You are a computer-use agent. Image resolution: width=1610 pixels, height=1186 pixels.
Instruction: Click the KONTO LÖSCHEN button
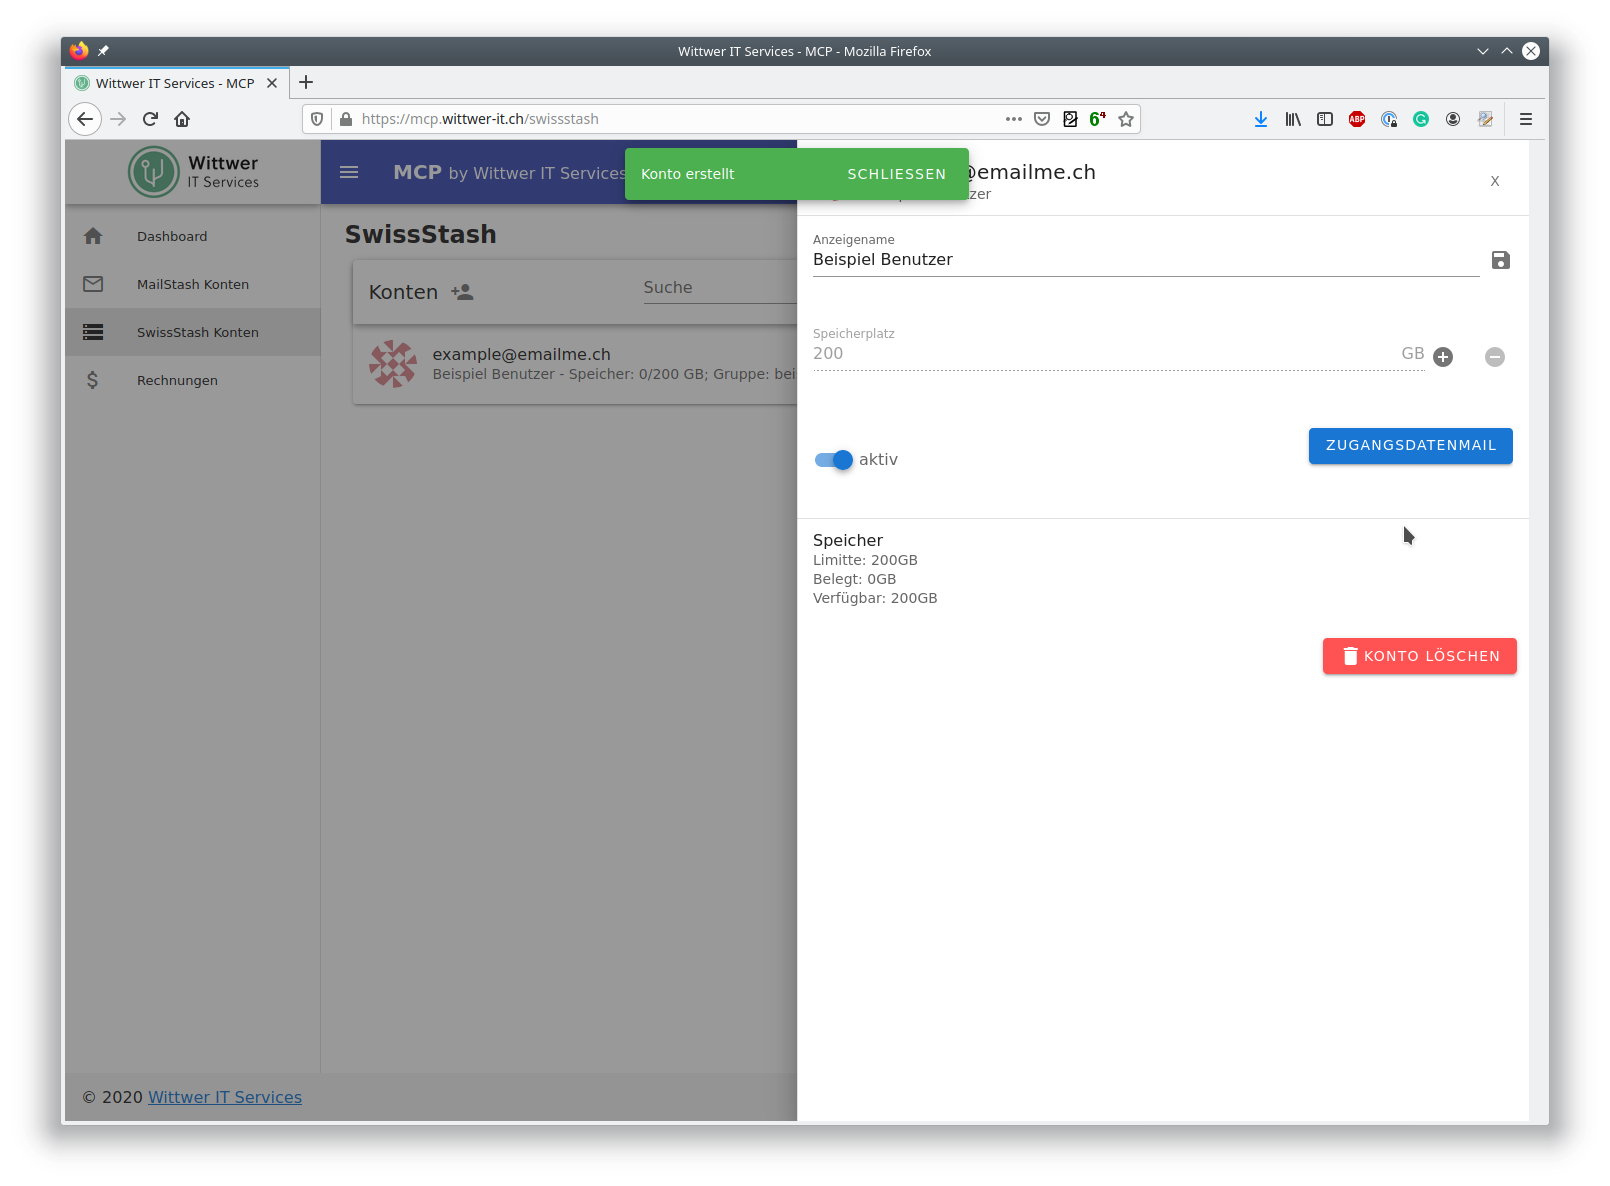pyautogui.click(x=1419, y=656)
